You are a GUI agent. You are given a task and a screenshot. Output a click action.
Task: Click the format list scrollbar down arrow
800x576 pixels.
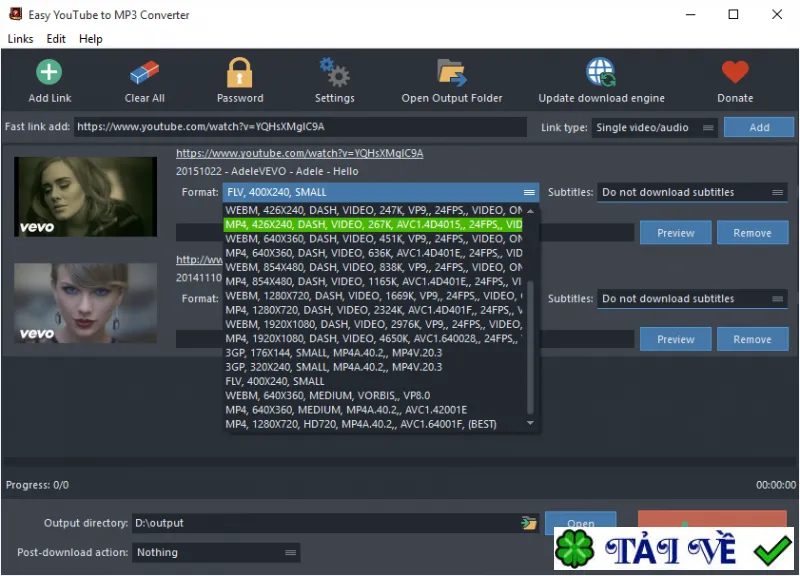point(531,423)
